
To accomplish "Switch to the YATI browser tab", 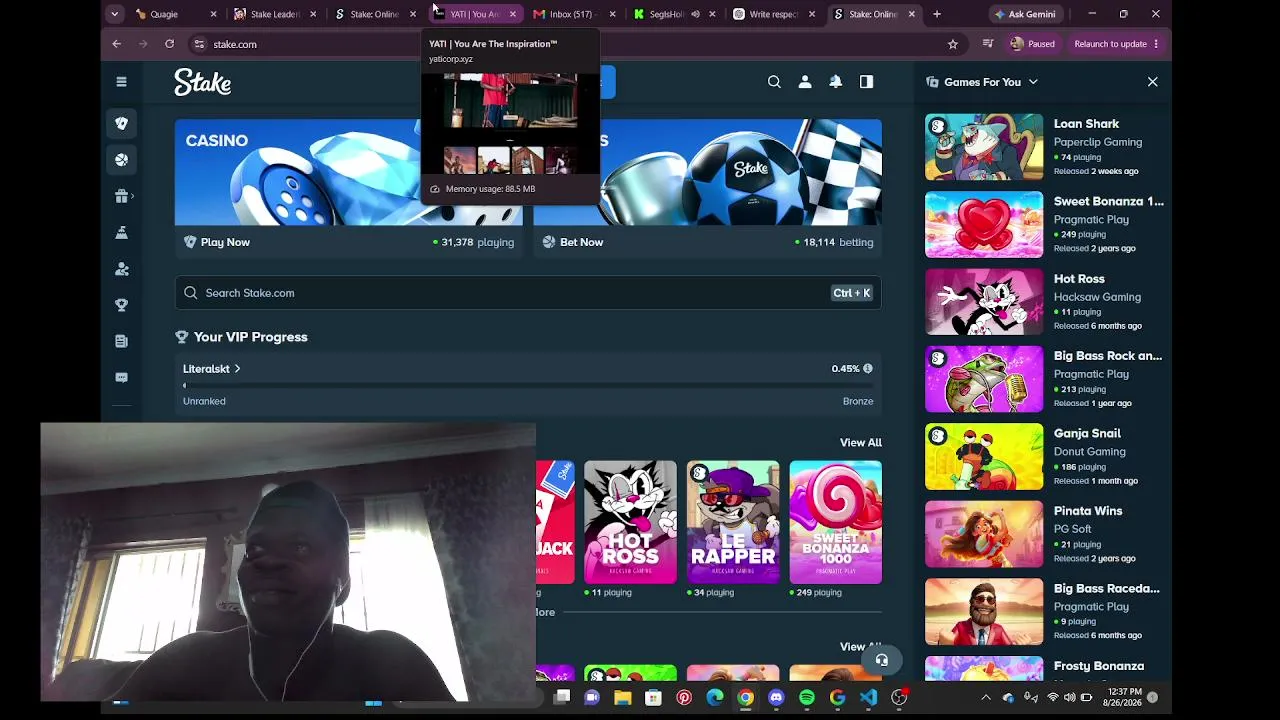I will tap(476, 14).
